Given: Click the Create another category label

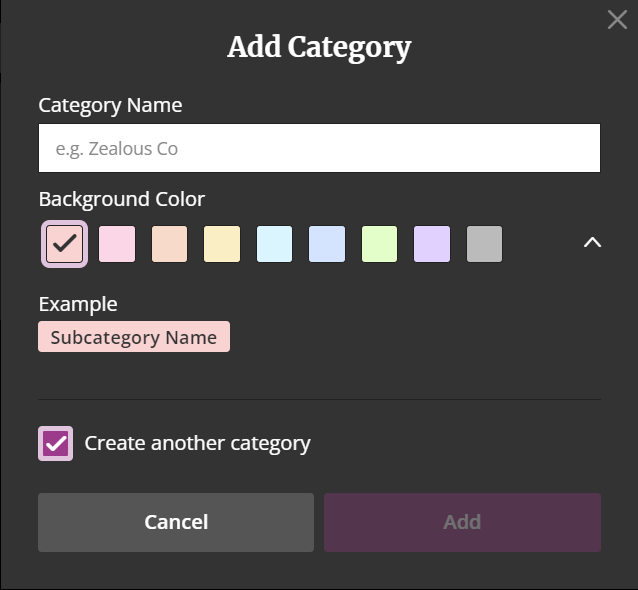Looking at the screenshot, I should pos(197,444).
